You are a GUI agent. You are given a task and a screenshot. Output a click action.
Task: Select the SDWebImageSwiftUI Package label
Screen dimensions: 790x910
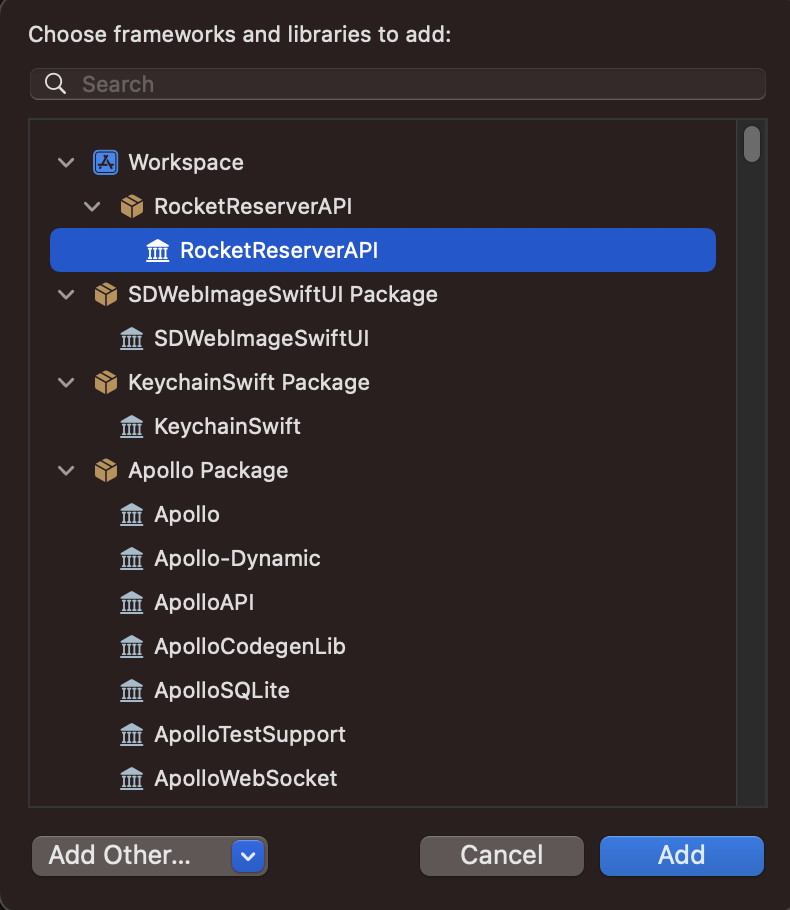coord(283,295)
